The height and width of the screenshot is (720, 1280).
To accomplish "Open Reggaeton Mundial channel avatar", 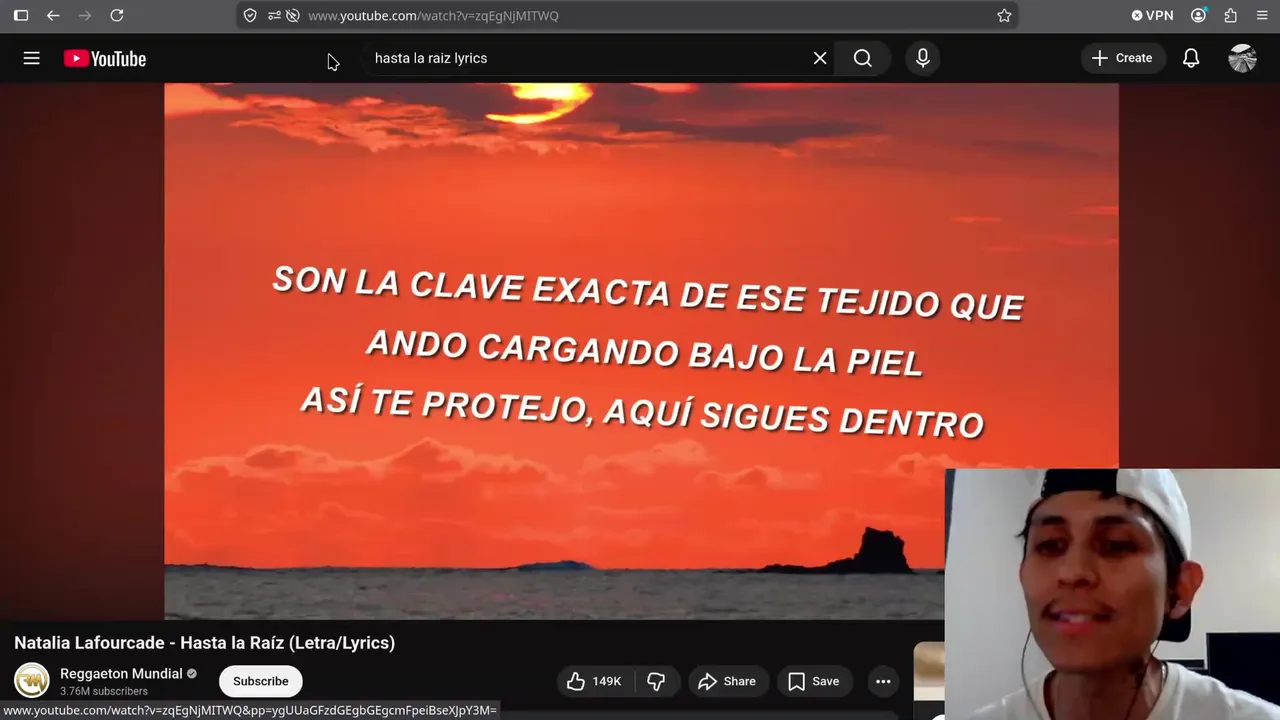I will (x=31, y=681).
